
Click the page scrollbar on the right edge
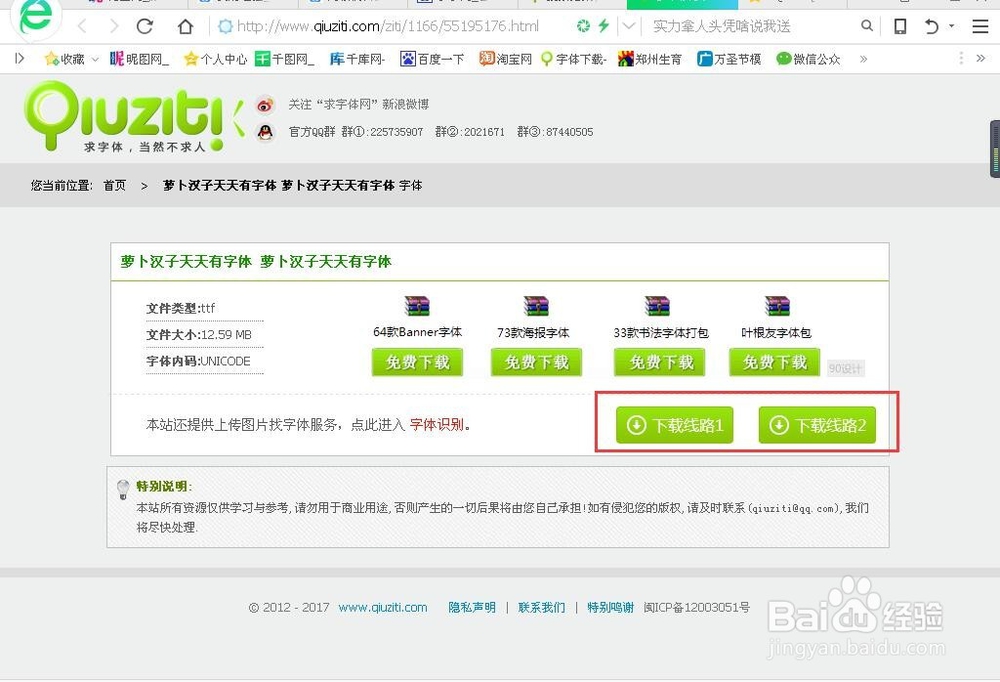click(994, 150)
